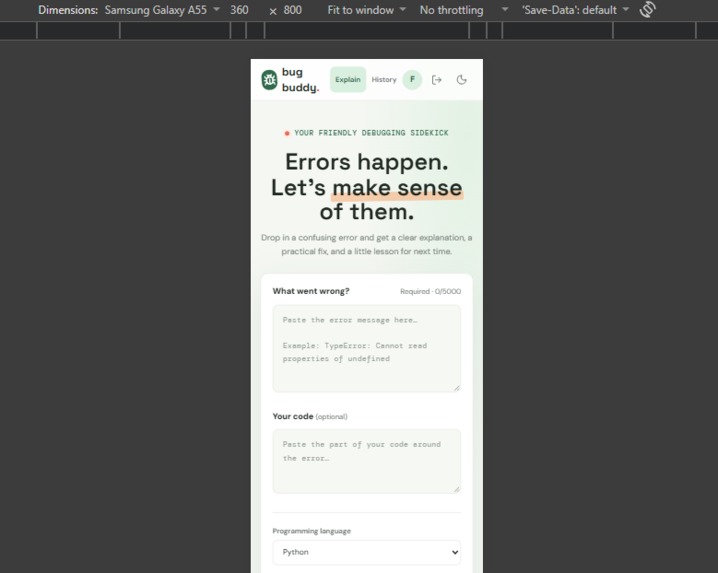Viewport: 718px width, 573px height.
Task: Open the user avatar labeled F
Action: 412,80
